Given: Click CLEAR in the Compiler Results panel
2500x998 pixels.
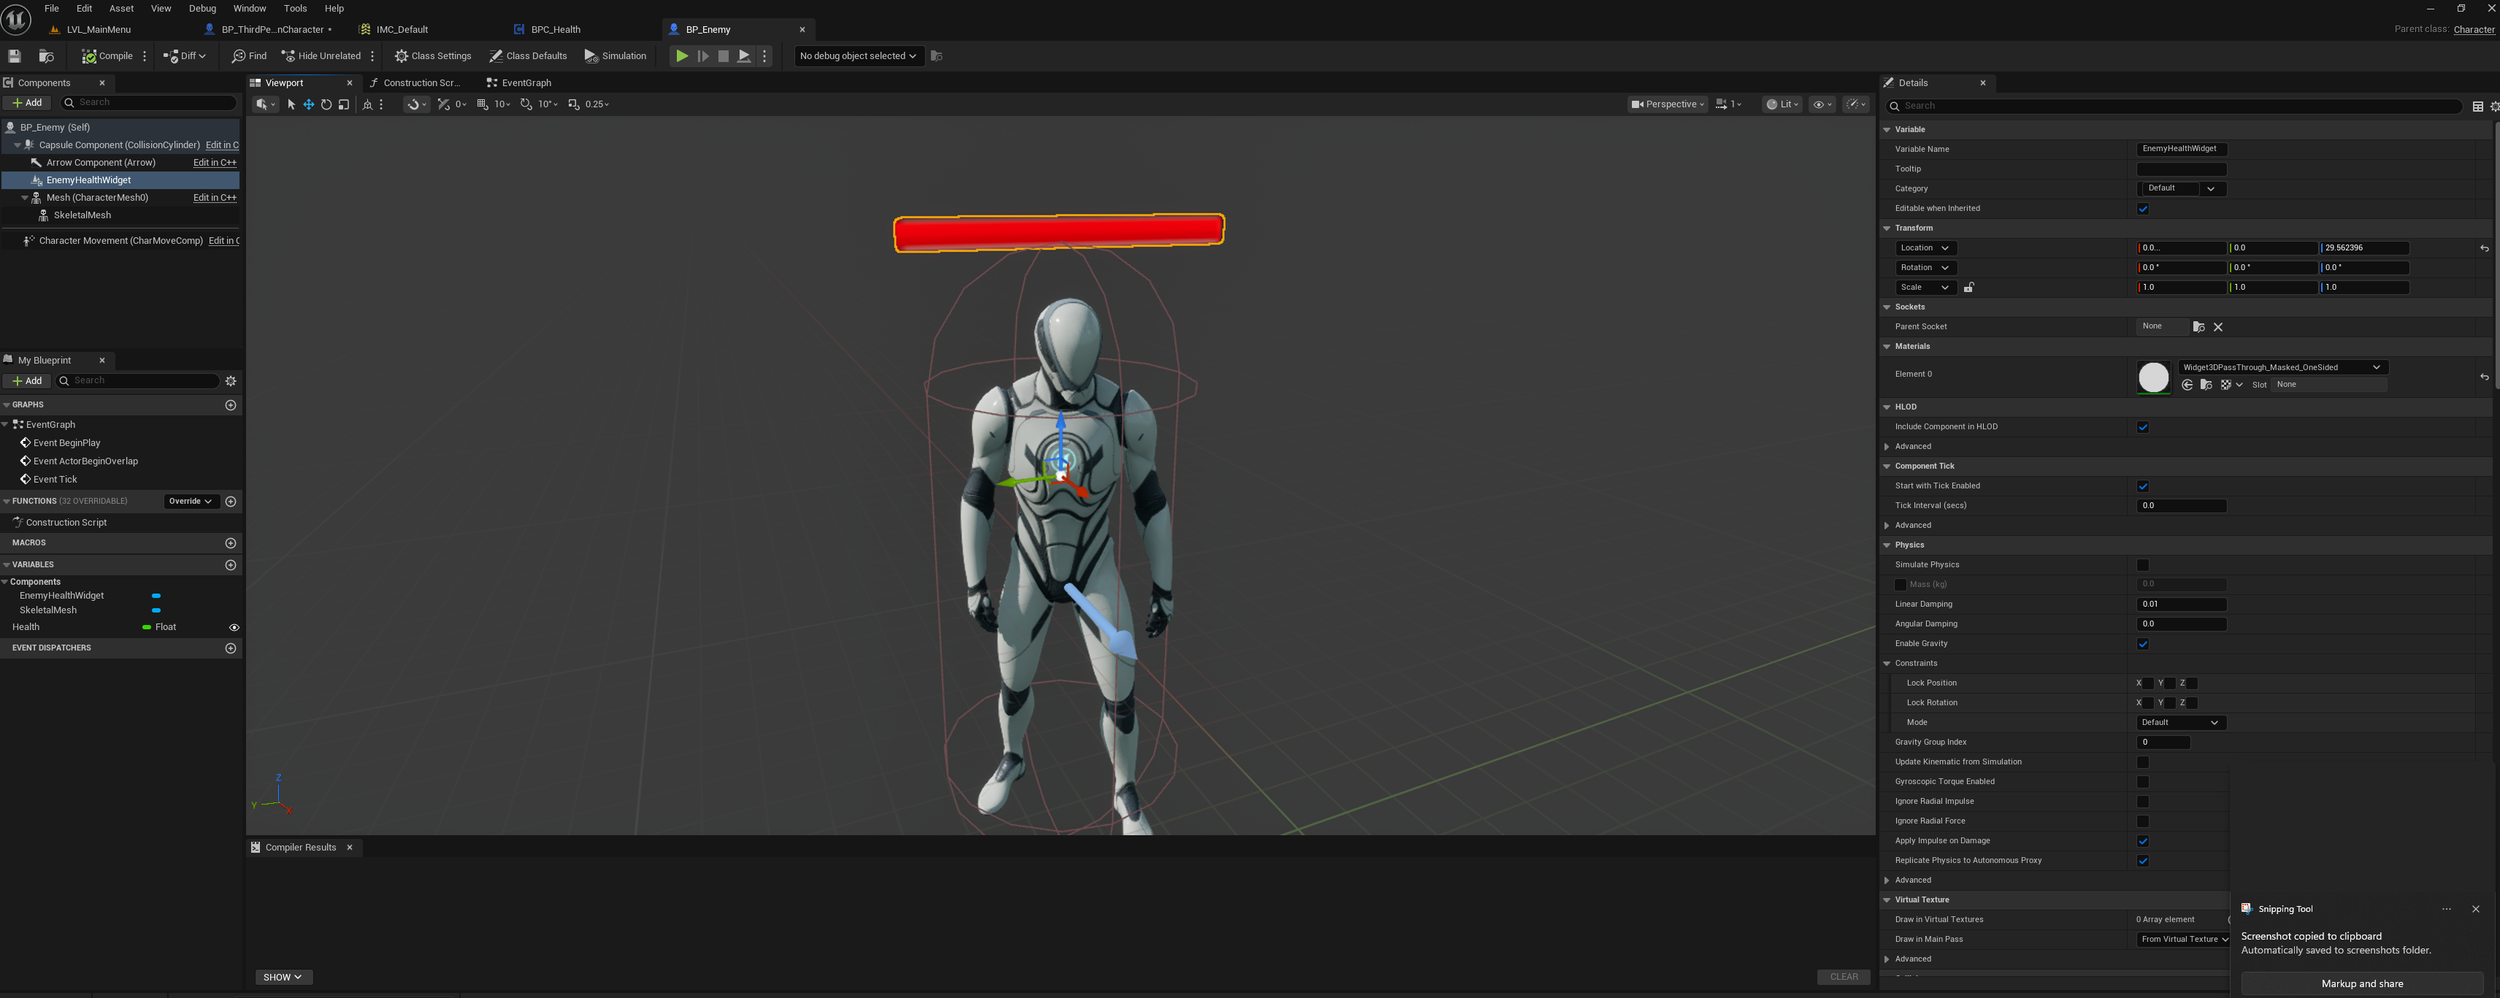Looking at the screenshot, I should point(1843,976).
